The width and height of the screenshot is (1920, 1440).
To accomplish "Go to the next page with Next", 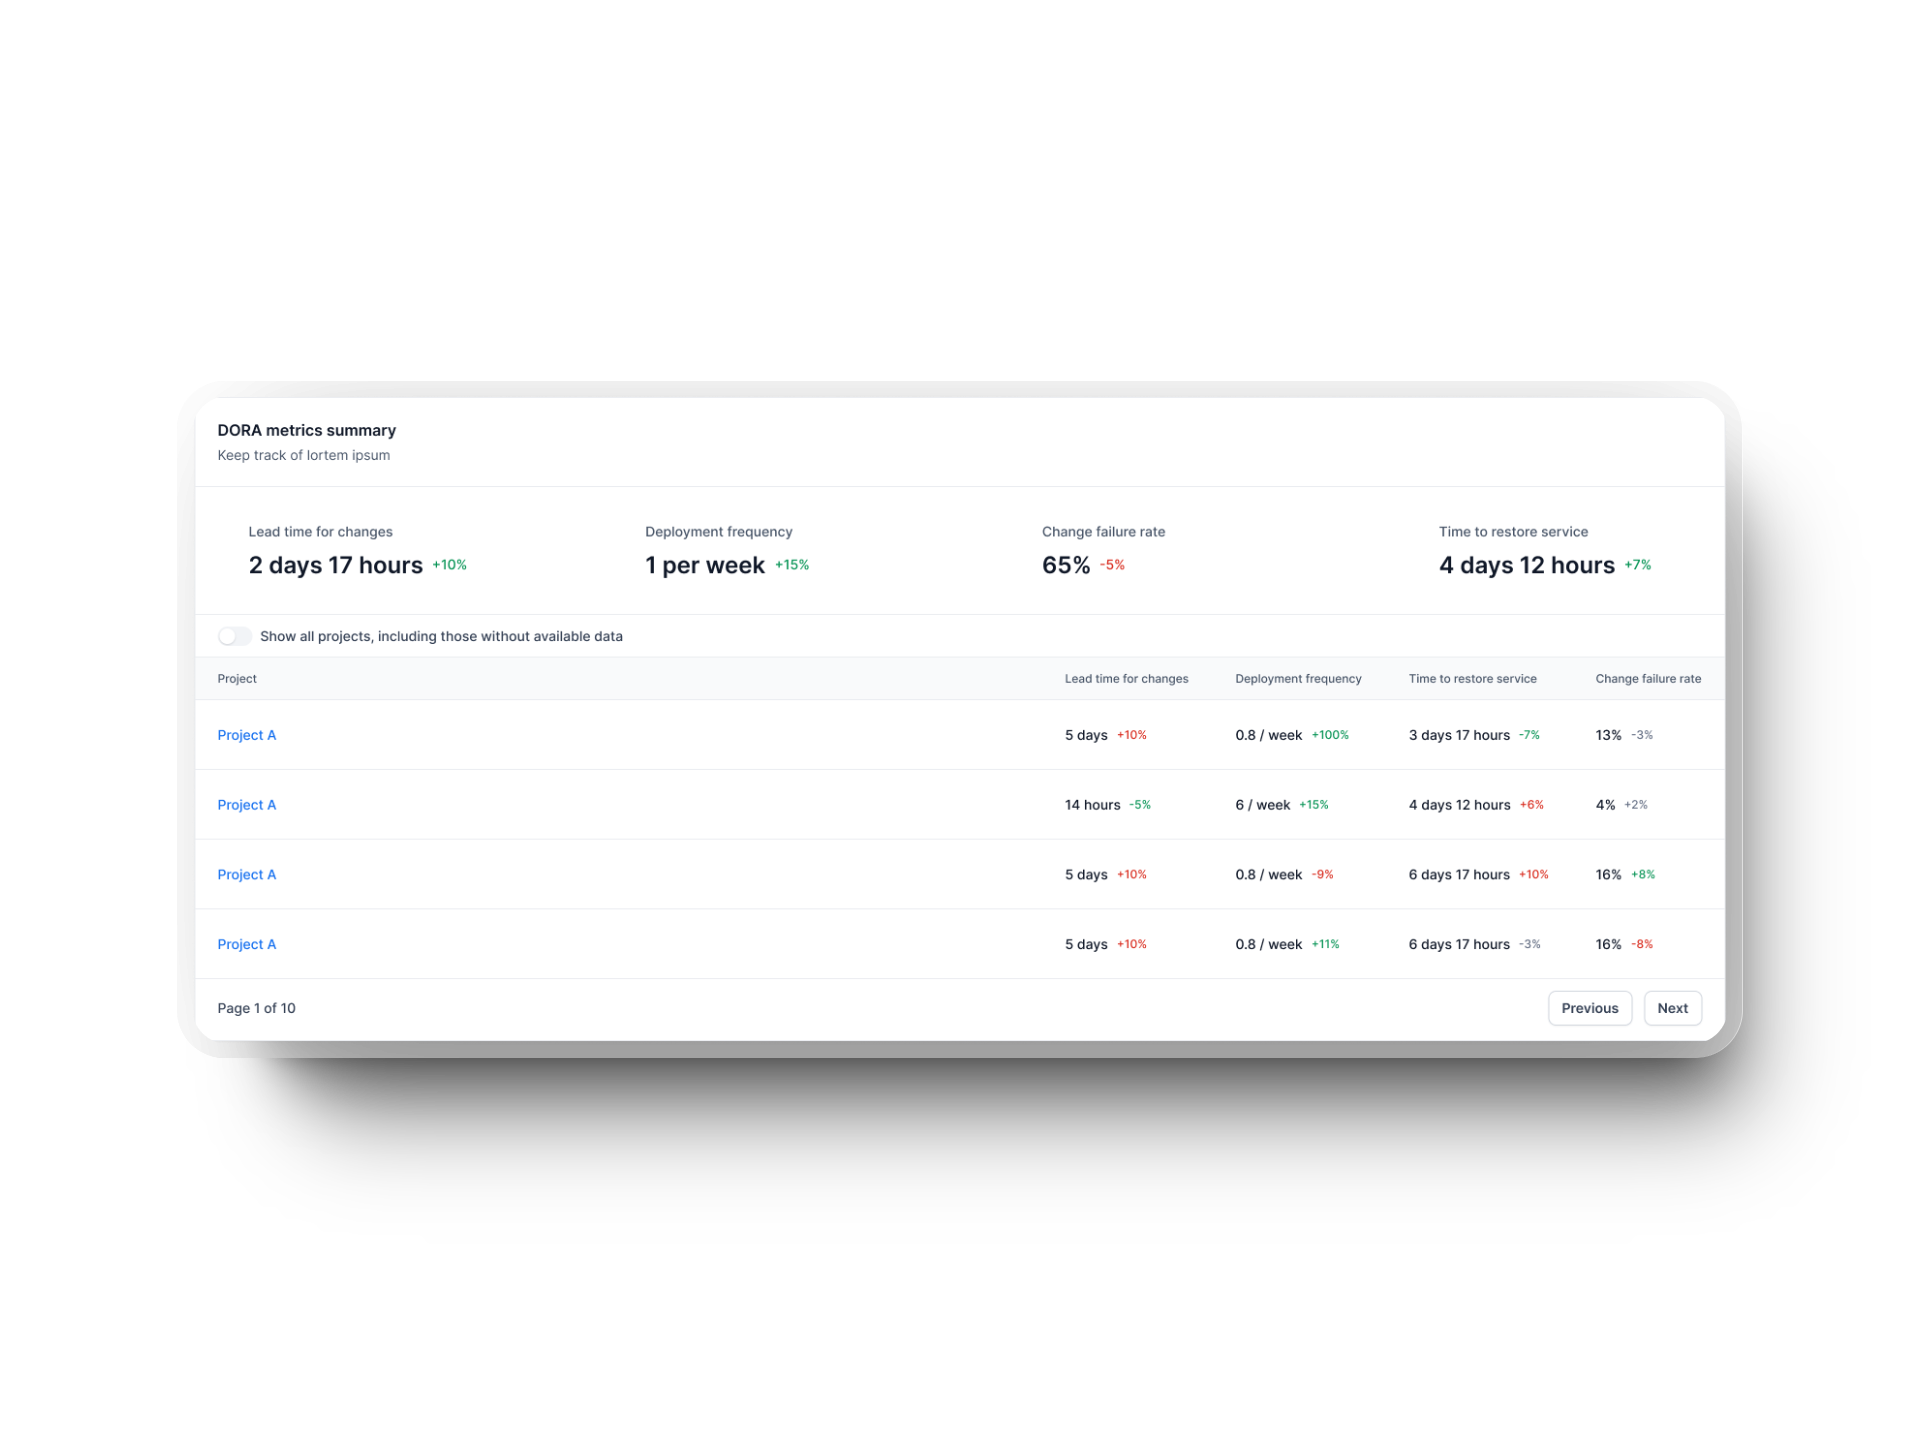I will click(1672, 1007).
